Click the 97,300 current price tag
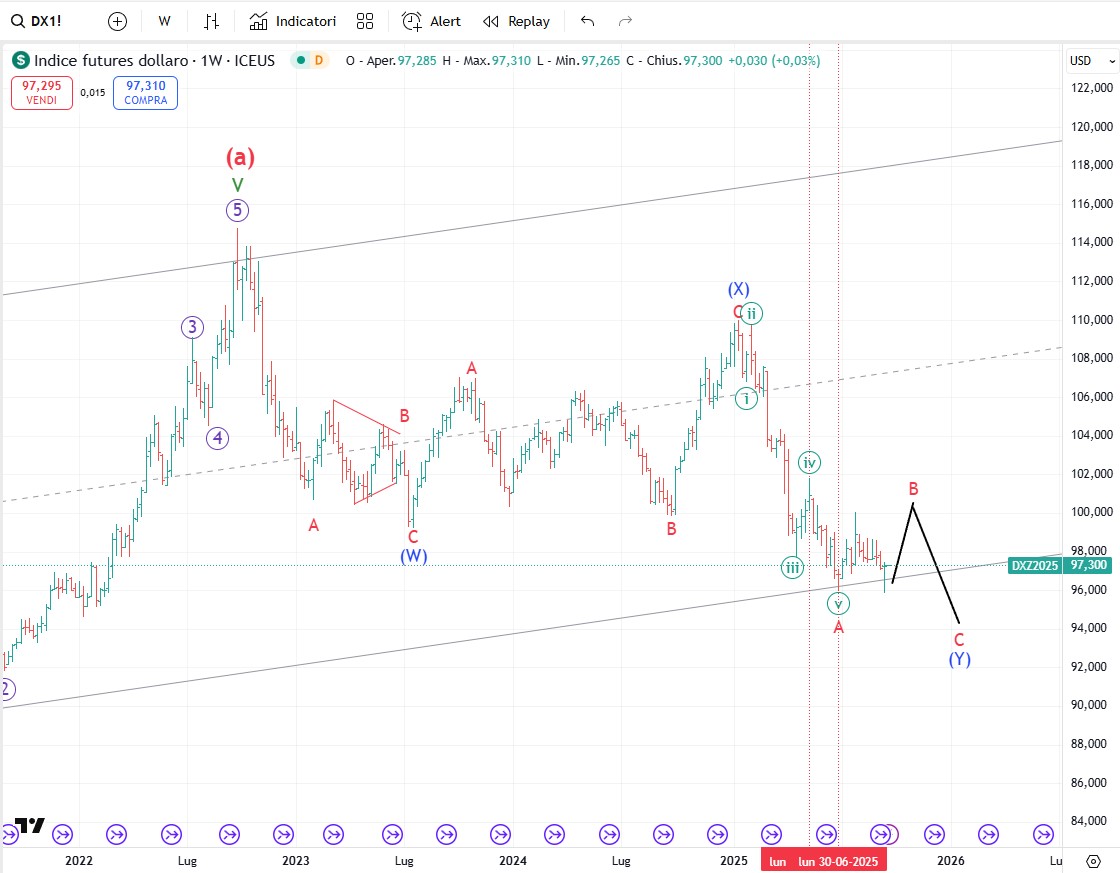1120x873 pixels. click(1088, 565)
